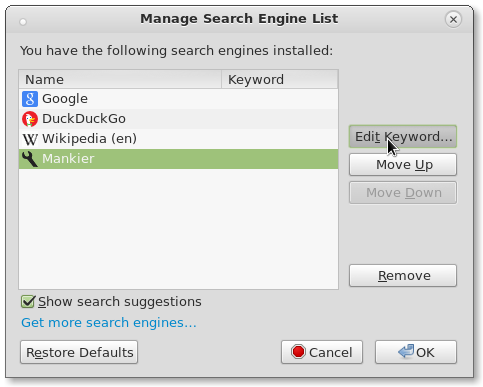The height and width of the screenshot is (387, 483).
Task: Restore default search engines
Action: [79, 352]
